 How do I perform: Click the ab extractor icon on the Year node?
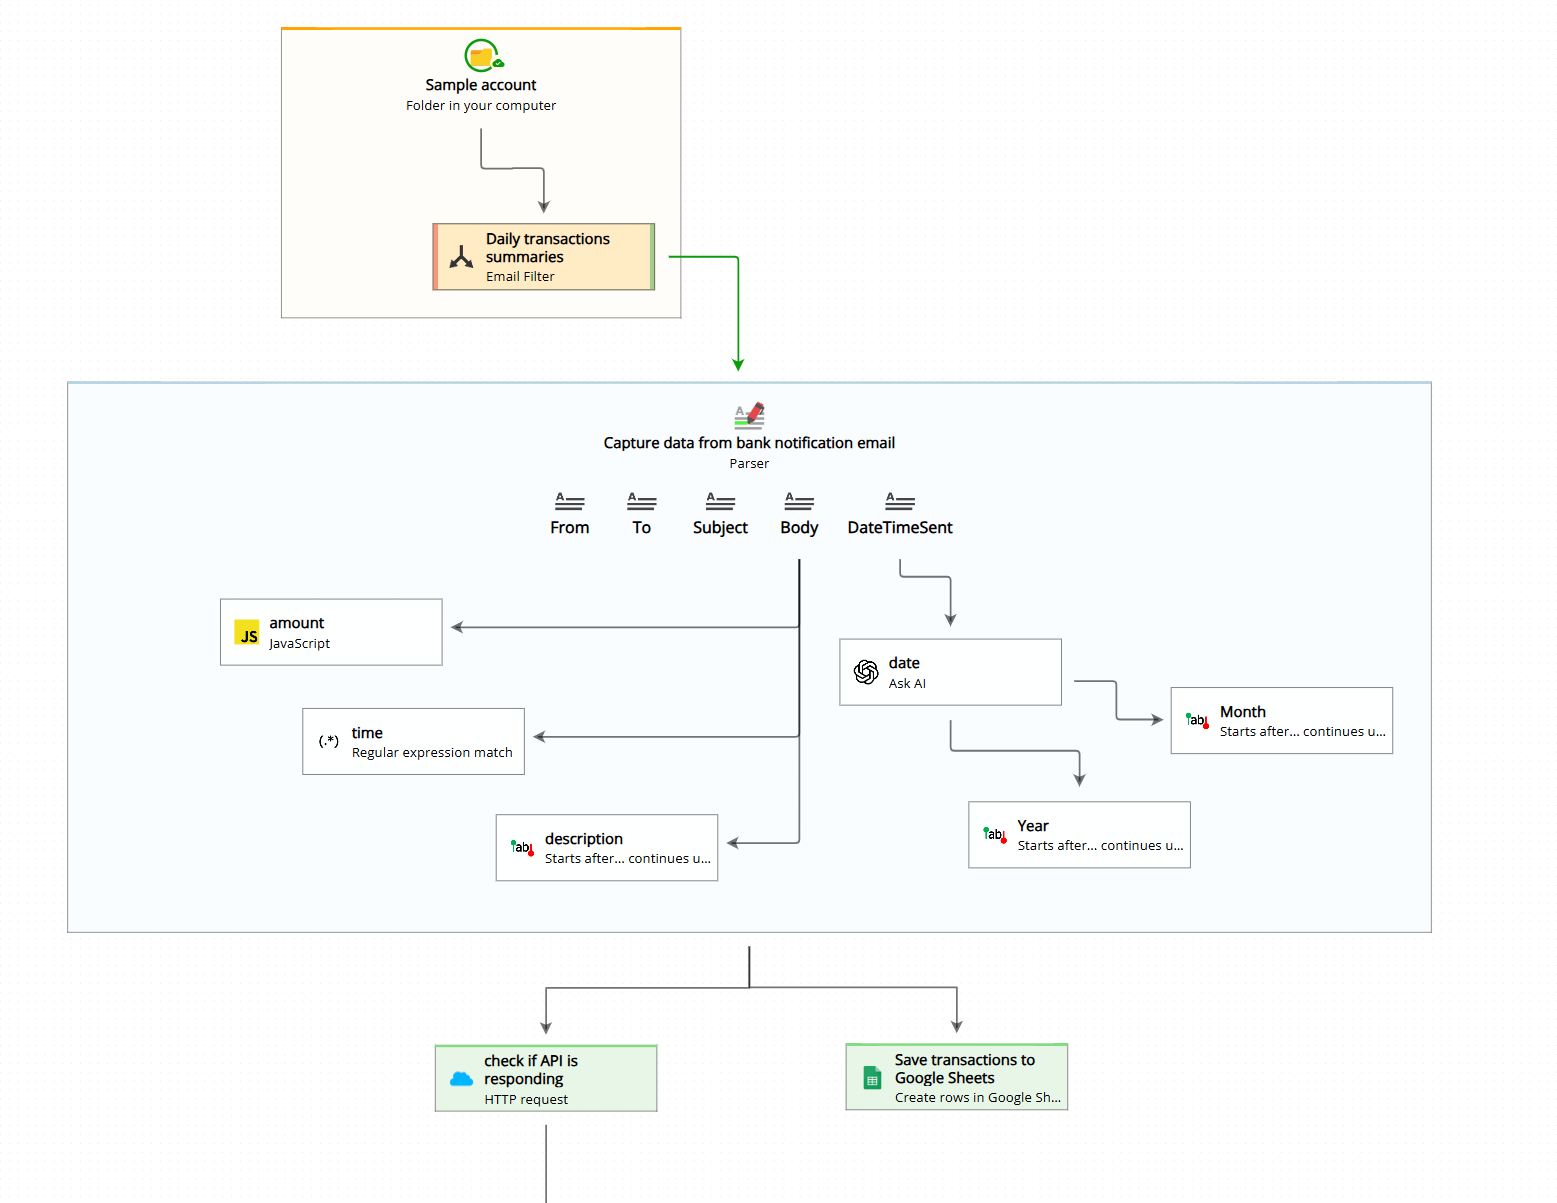tap(994, 834)
